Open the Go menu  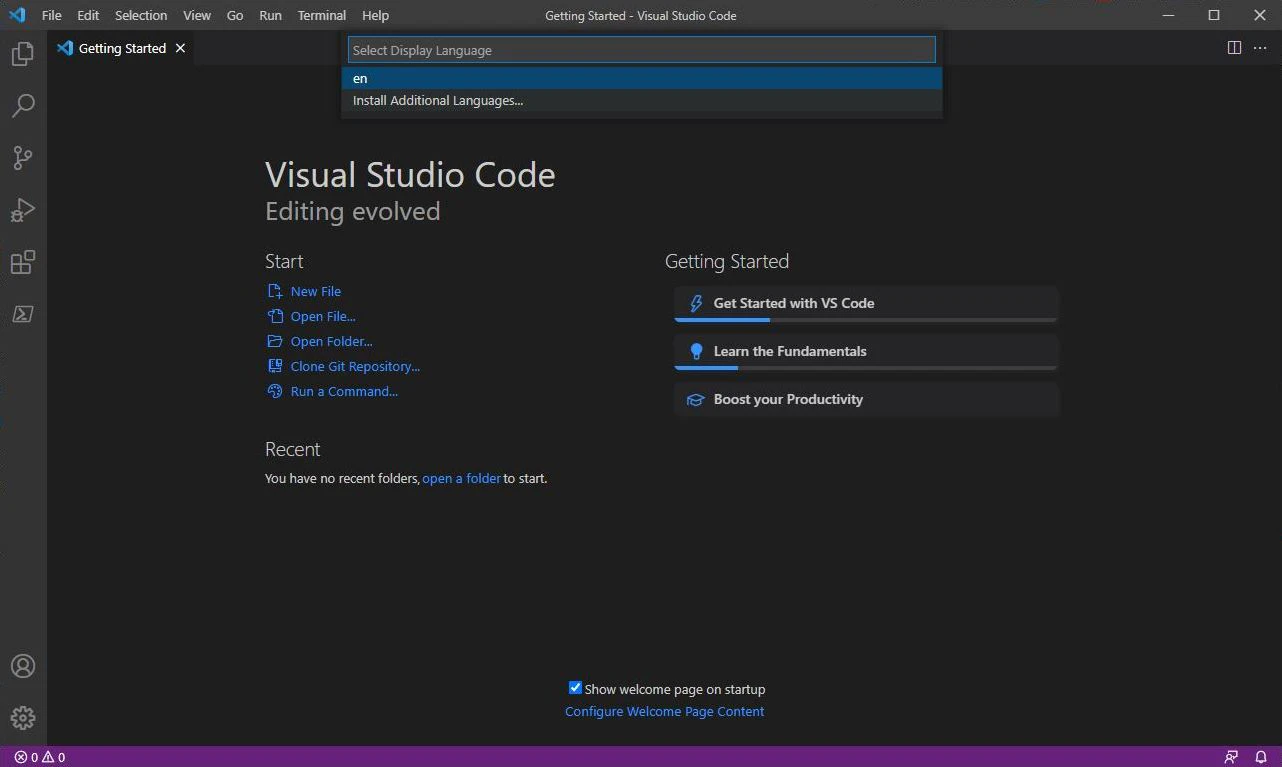[235, 15]
